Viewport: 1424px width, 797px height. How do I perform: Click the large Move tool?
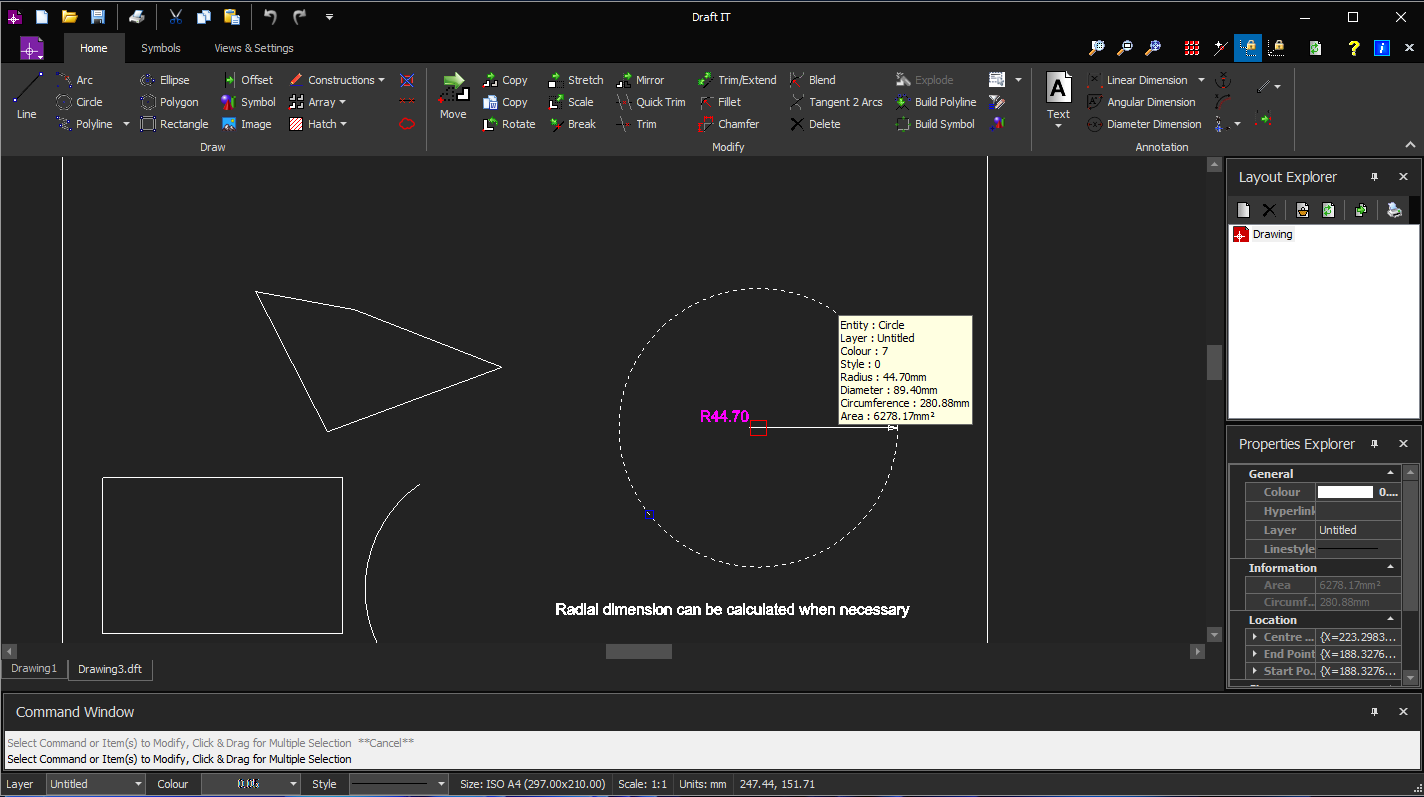(453, 96)
